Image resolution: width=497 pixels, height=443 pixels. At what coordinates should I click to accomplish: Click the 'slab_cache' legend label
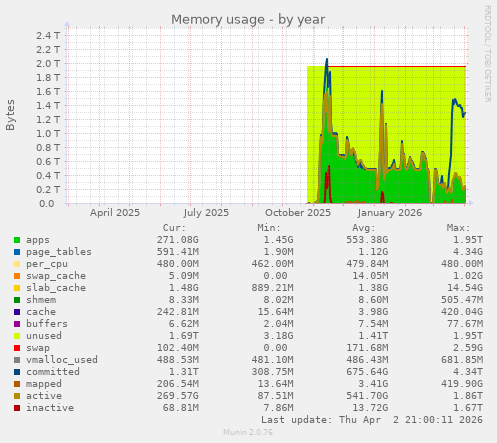coord(56,288)
